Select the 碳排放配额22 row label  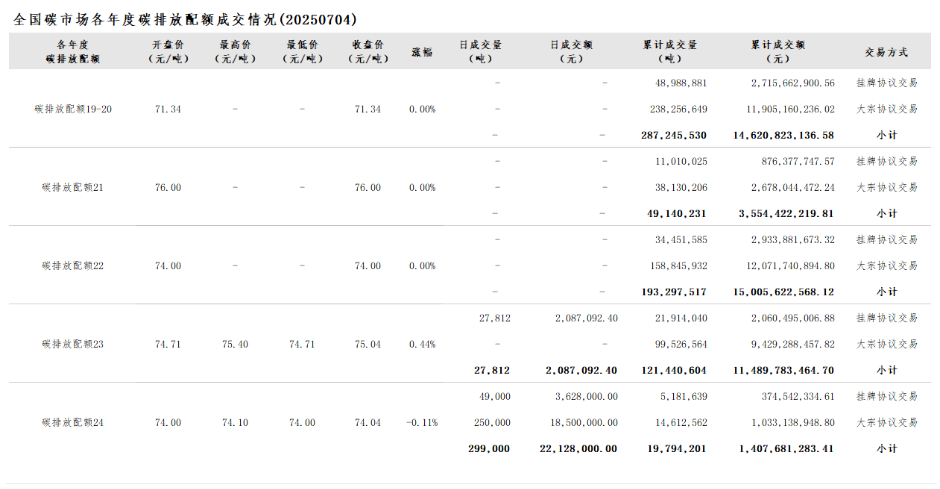(73, 266)
